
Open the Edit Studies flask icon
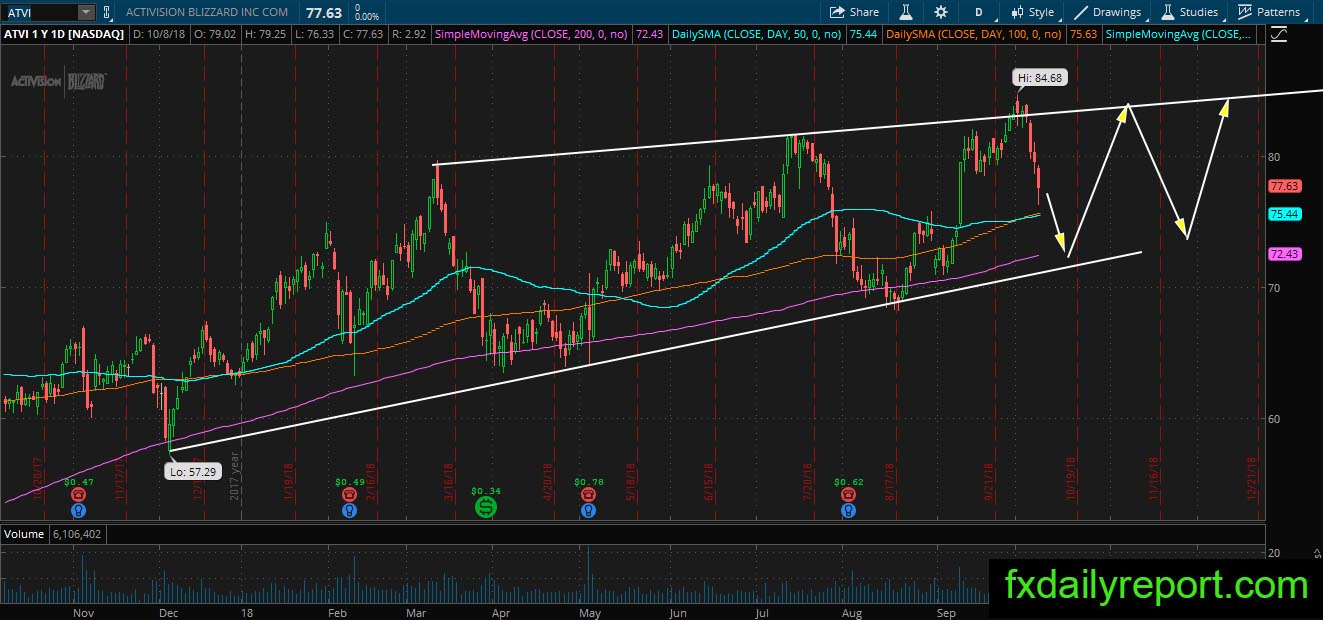click(x=907, y=12)
